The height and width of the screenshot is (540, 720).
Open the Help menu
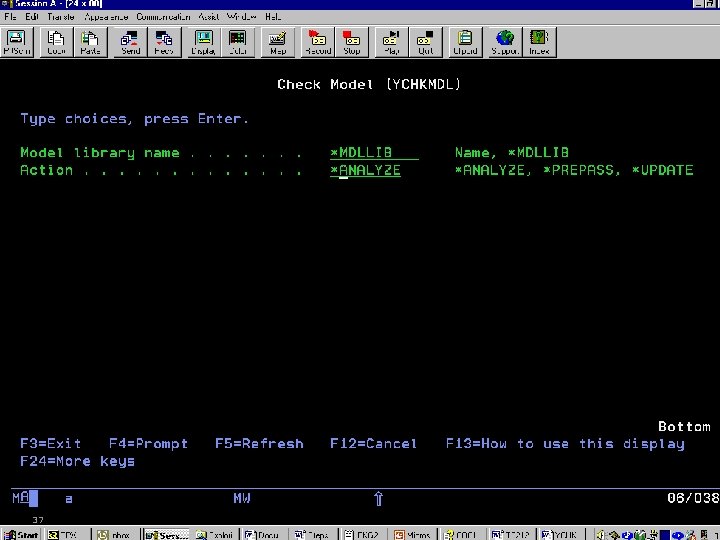point(273,17)
